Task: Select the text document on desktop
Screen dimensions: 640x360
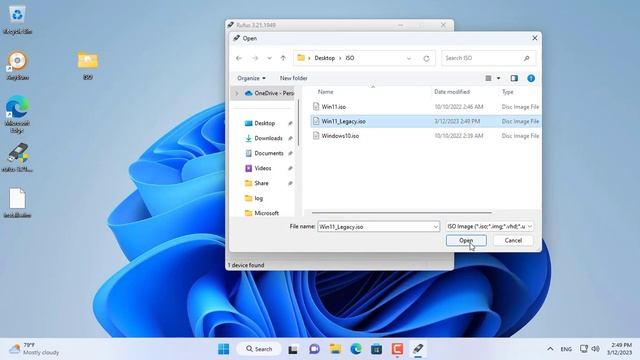Action: click(x=18, y=203)
